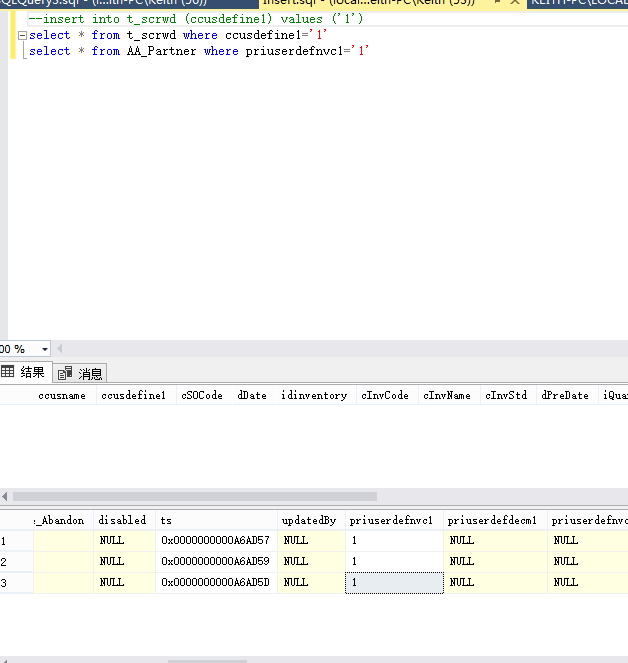Click left arrow of first grid's scrollbar
Viewport: 628px width, 663px height.
(x=5, y=496)
